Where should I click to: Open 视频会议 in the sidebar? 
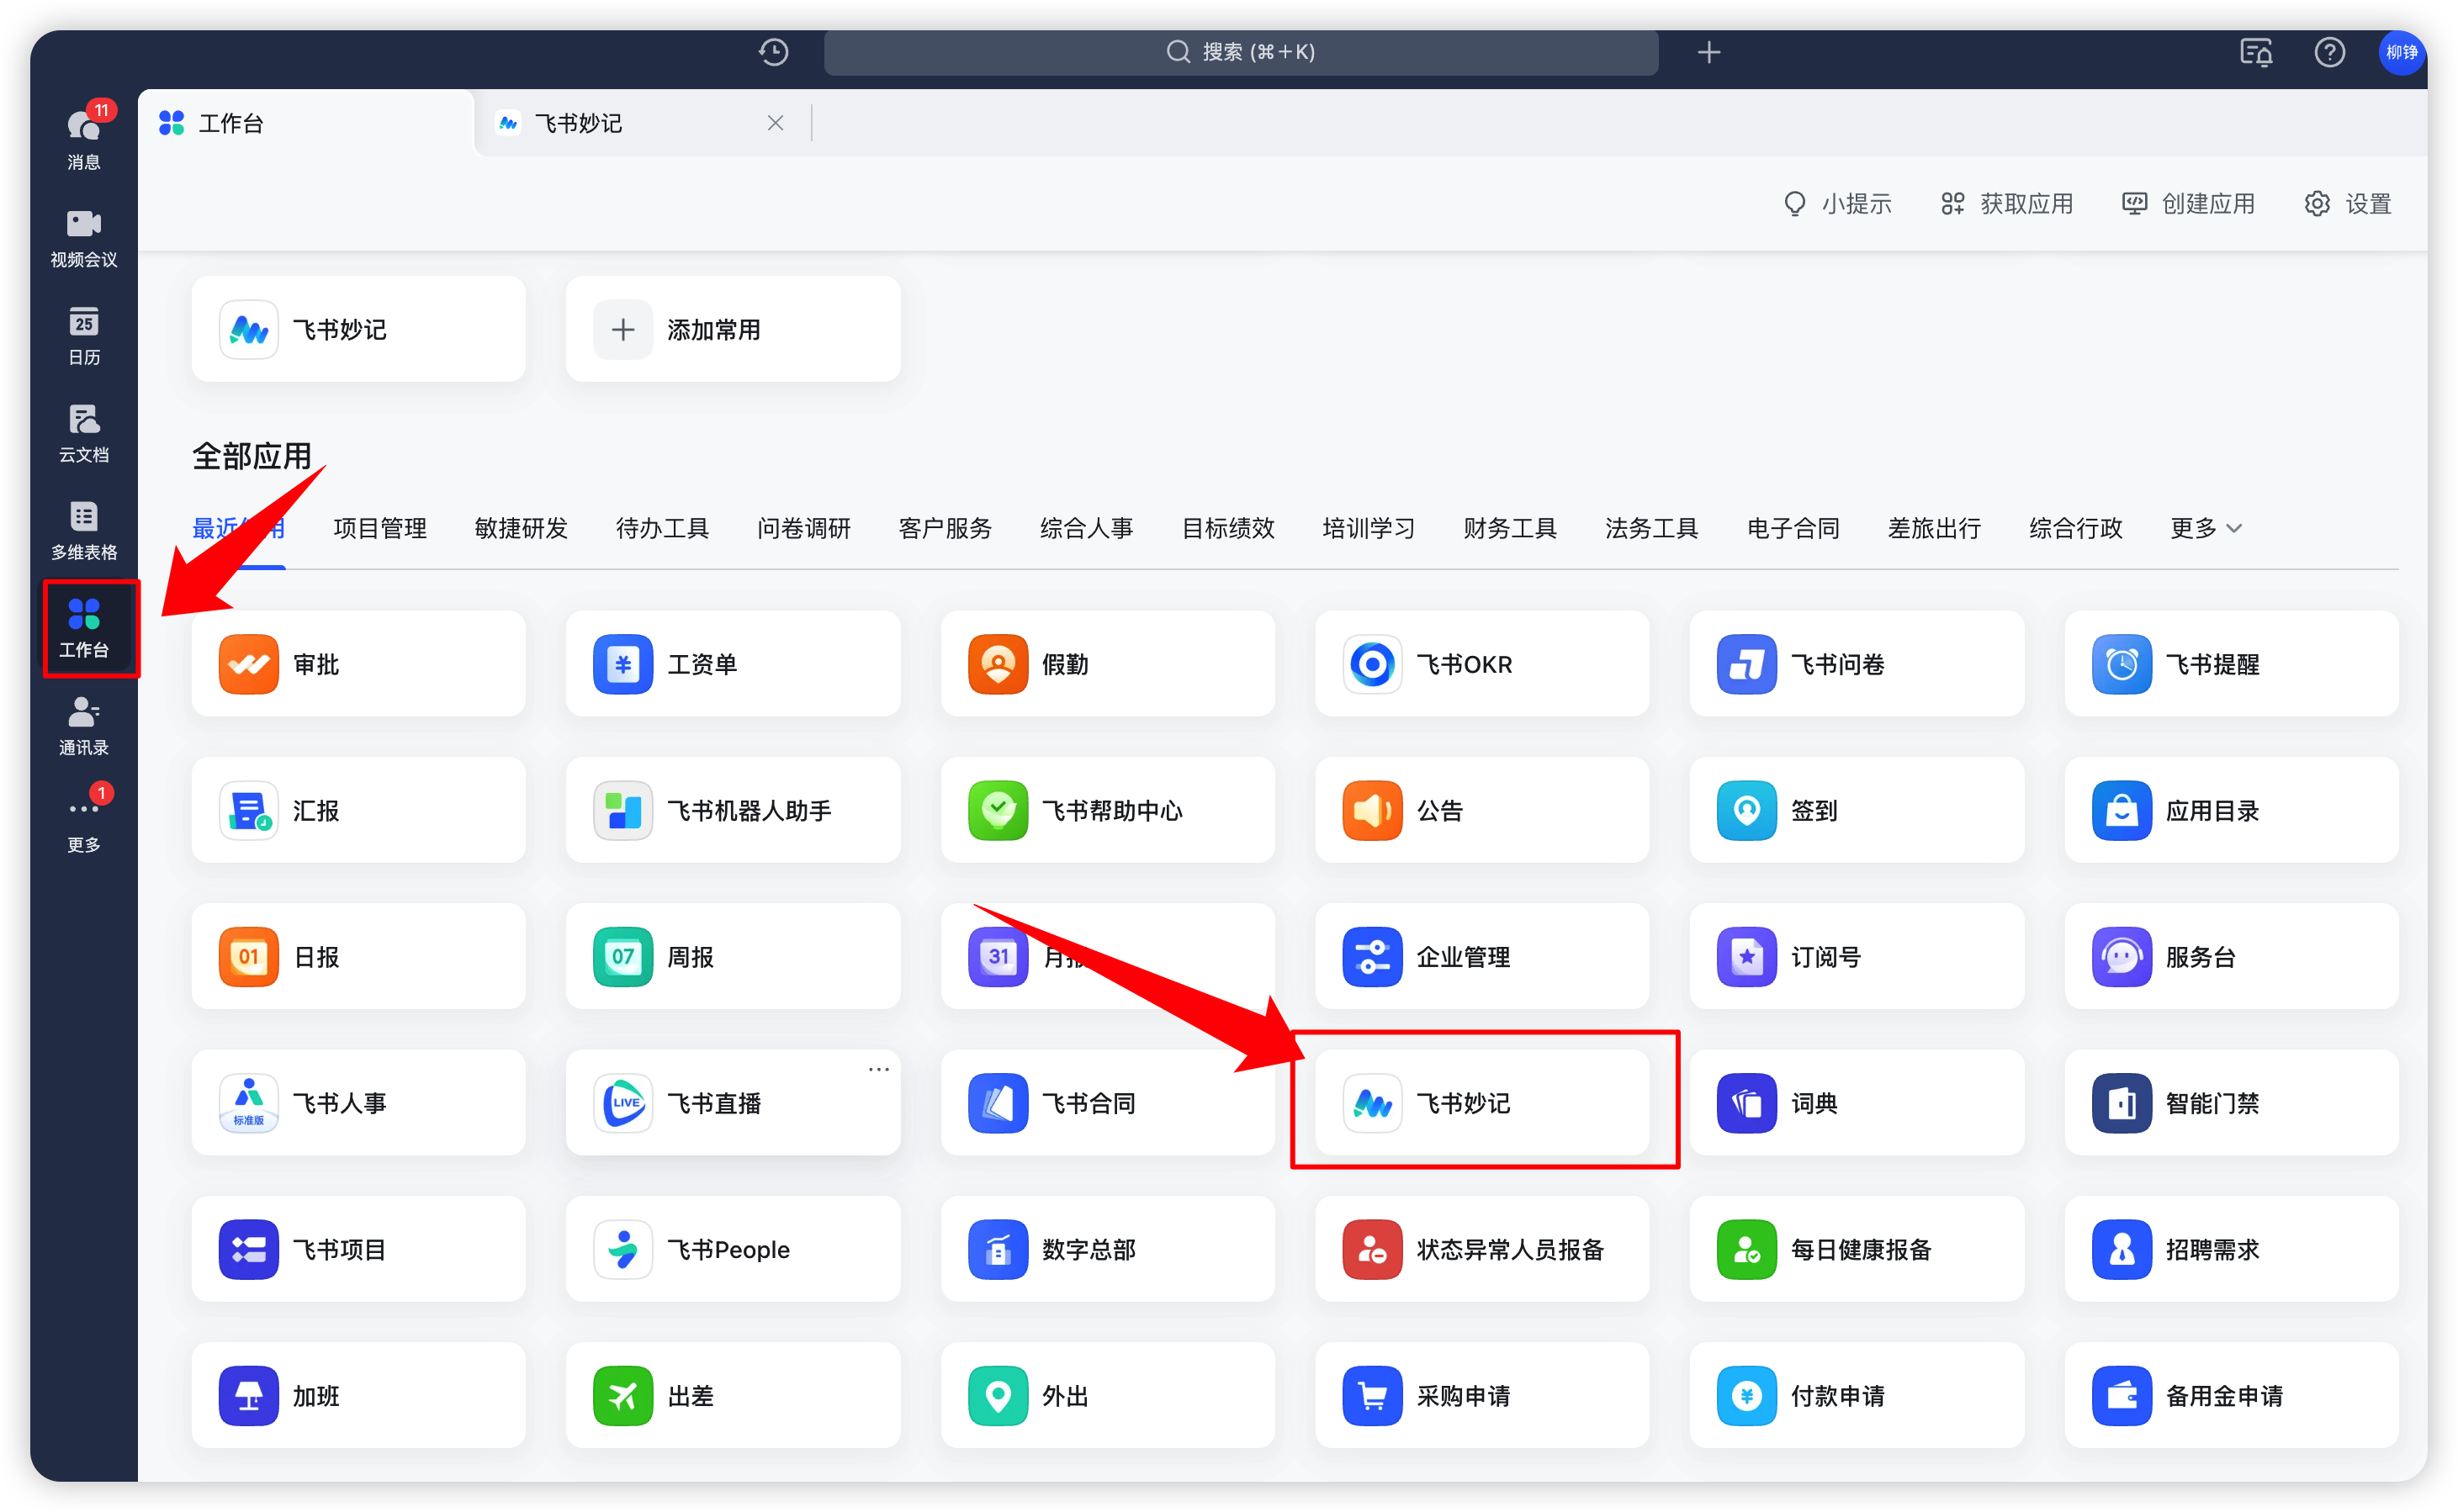coord(84,238)
